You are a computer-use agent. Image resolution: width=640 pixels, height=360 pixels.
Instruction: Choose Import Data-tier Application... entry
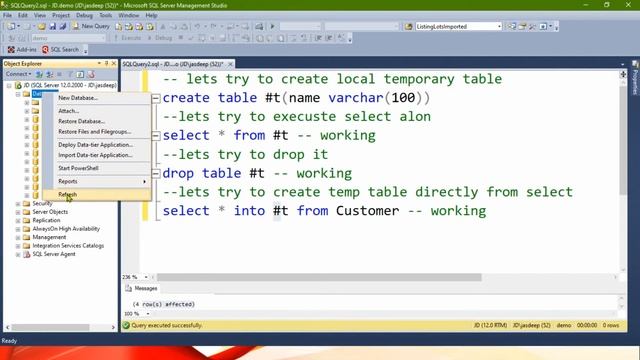(97, 156)
